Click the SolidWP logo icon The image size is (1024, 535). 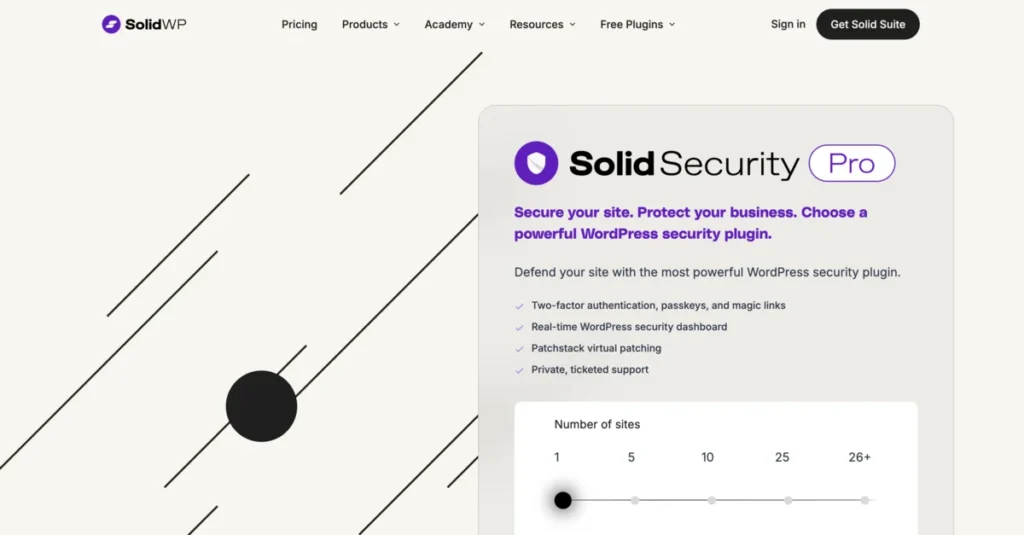click(x=111, y=24)
